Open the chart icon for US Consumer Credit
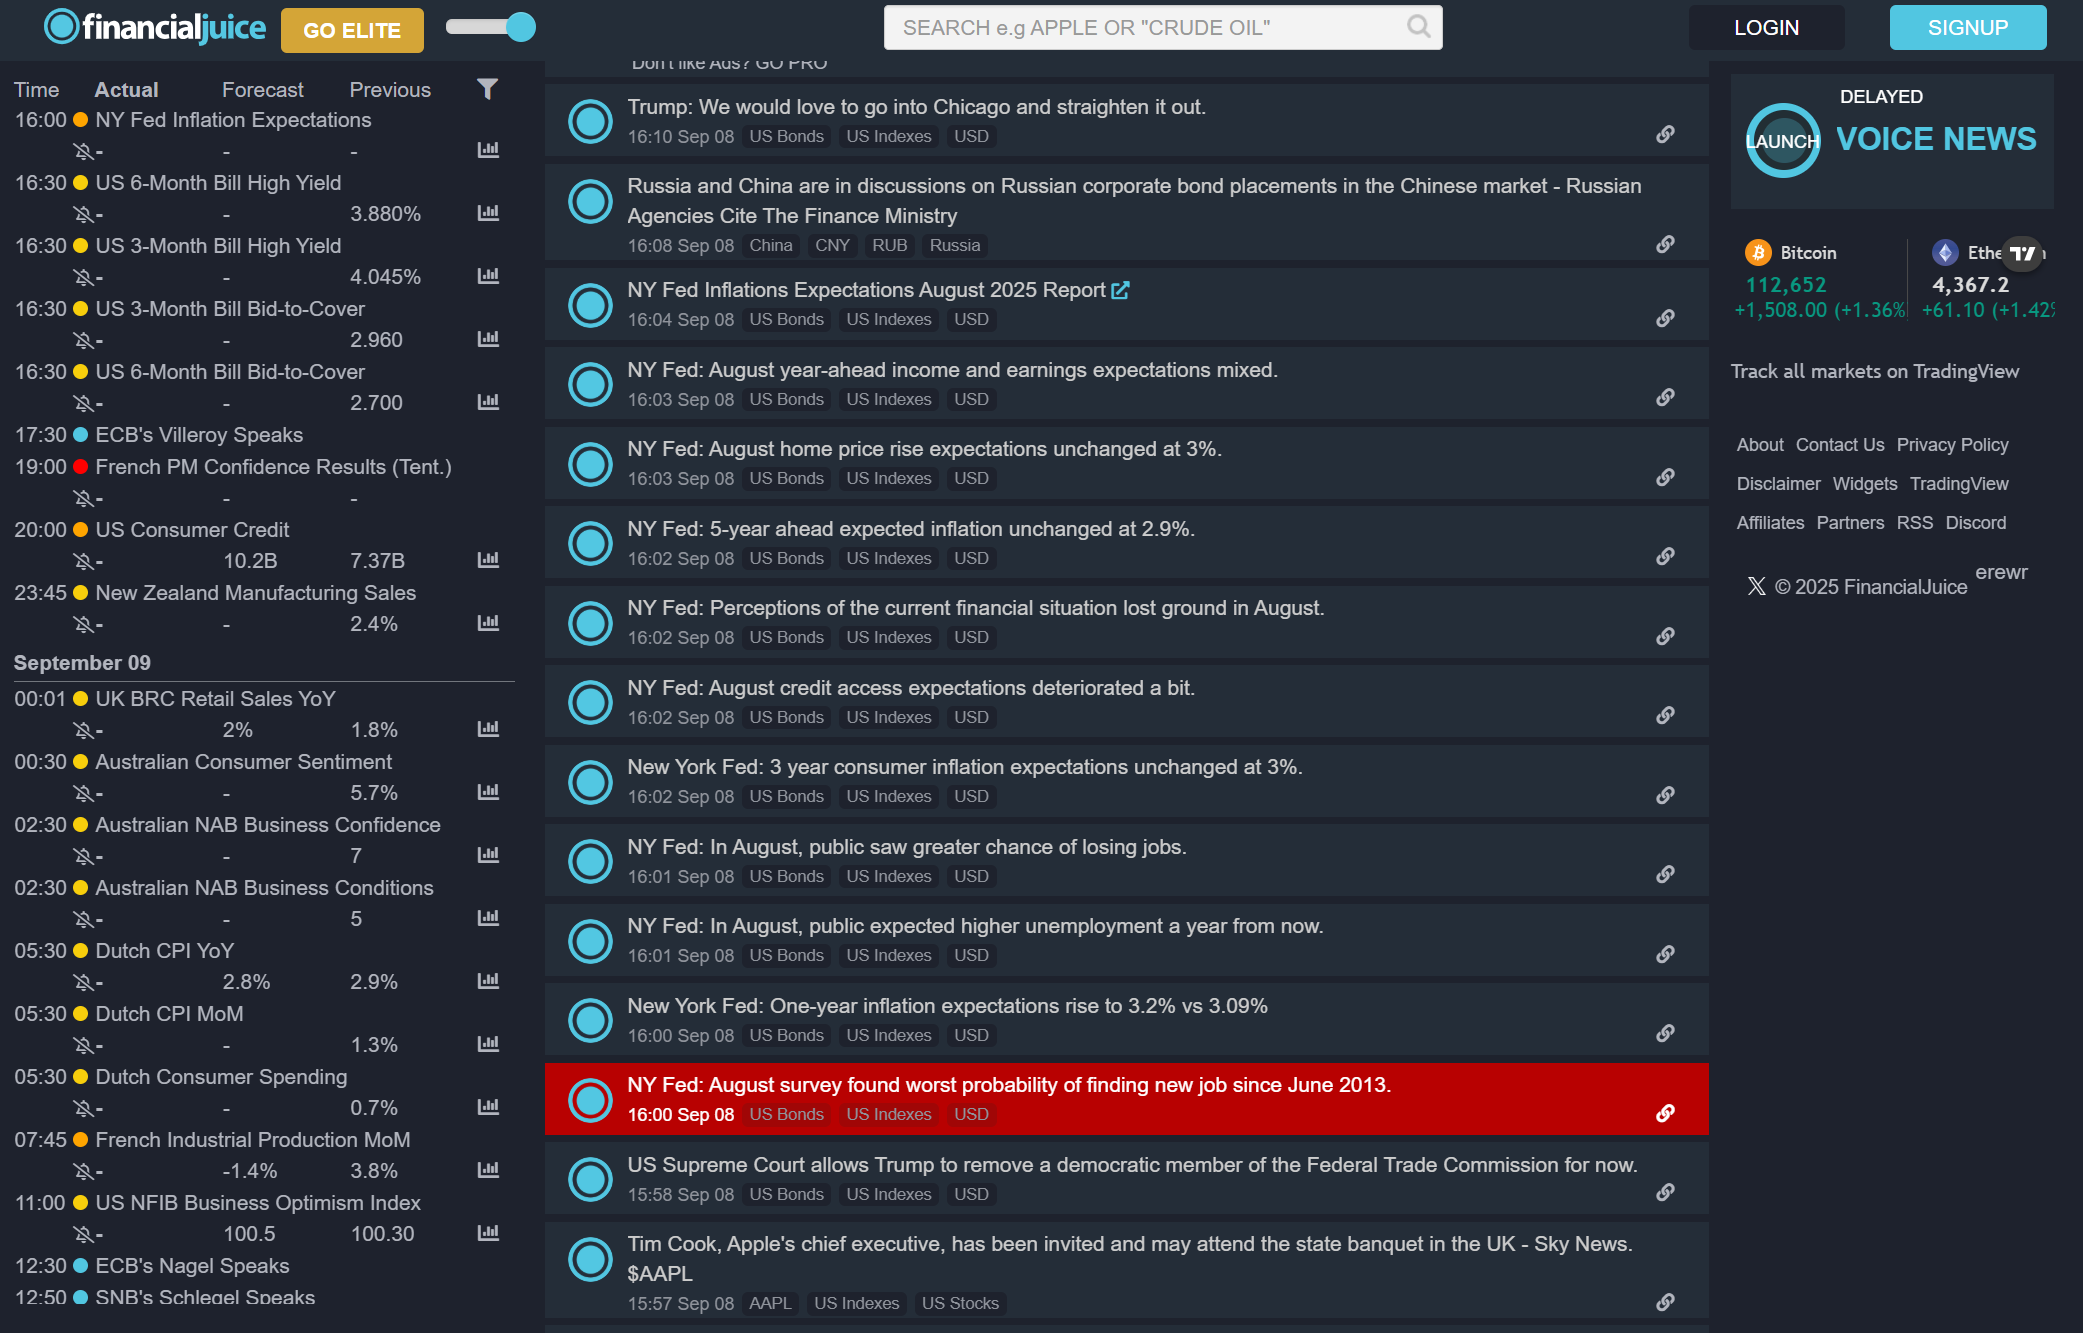 (x=488, y=560)
